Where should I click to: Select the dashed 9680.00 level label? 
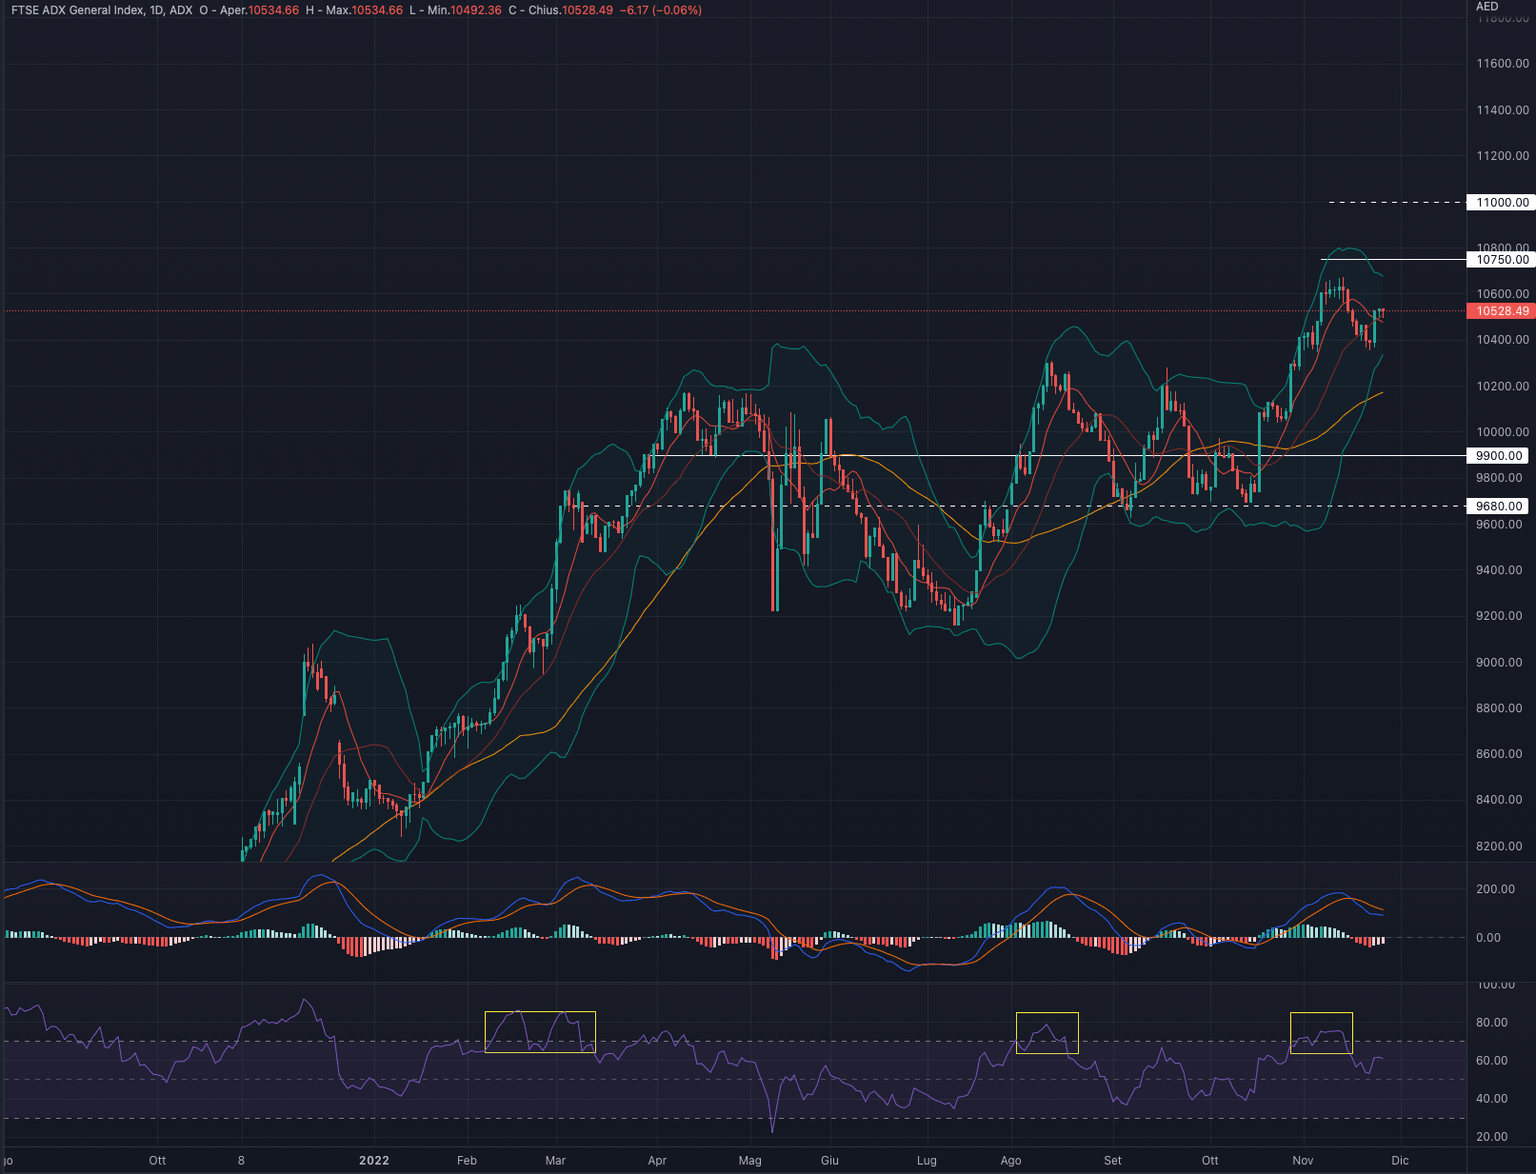coord(1497,506)
